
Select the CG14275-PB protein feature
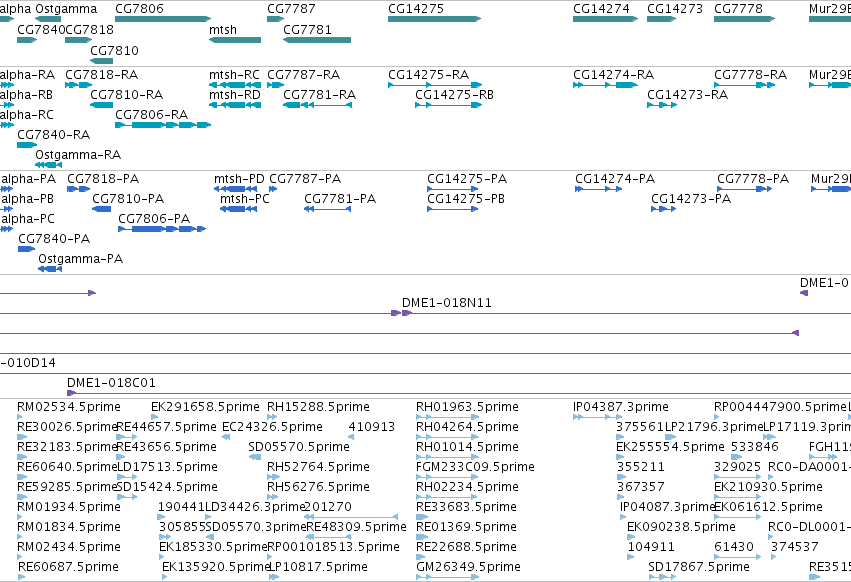click(x=453, y=209)
